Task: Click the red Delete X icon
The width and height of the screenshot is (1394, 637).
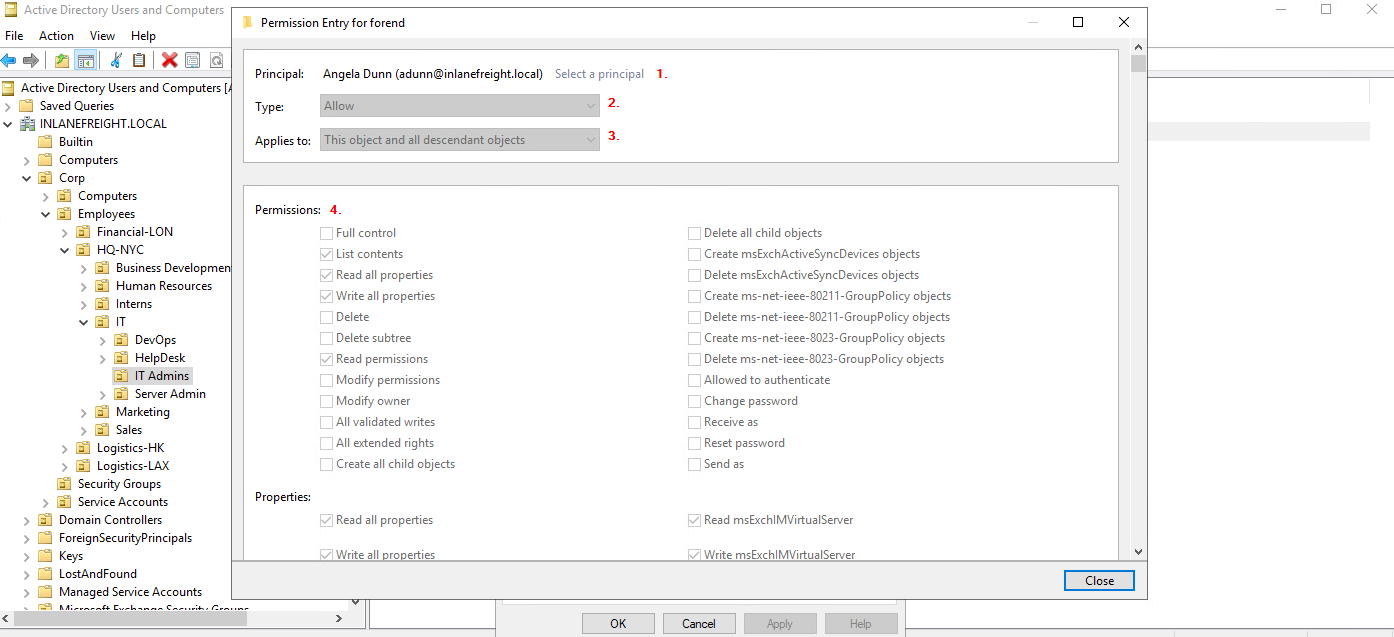Action: click(170, 61)
